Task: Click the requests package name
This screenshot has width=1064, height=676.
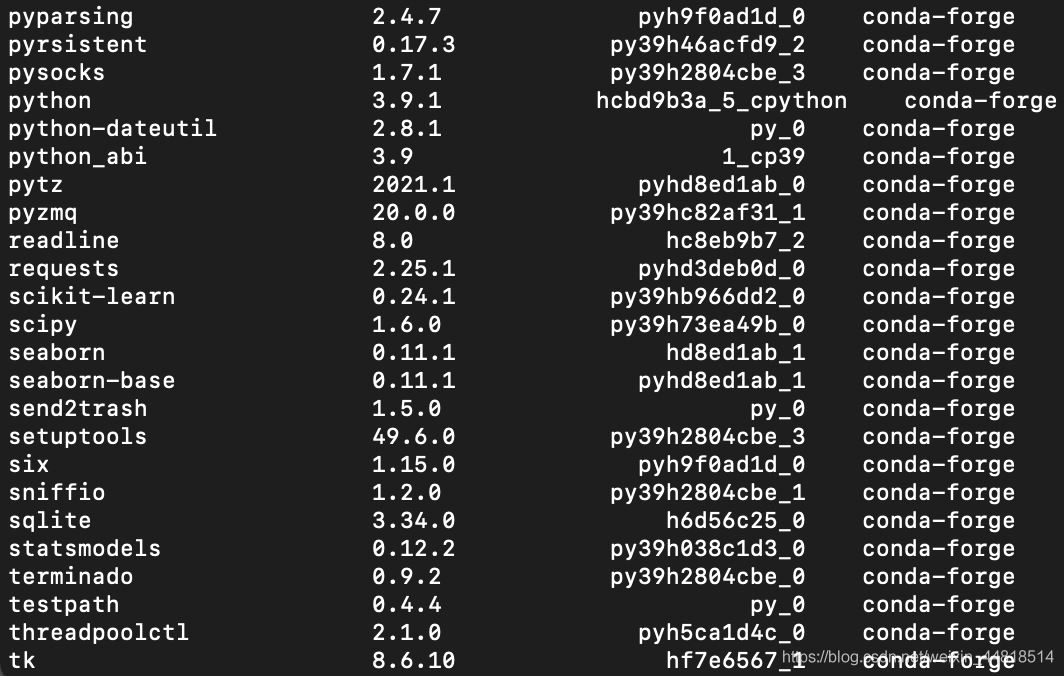Action: click(63, 269)
